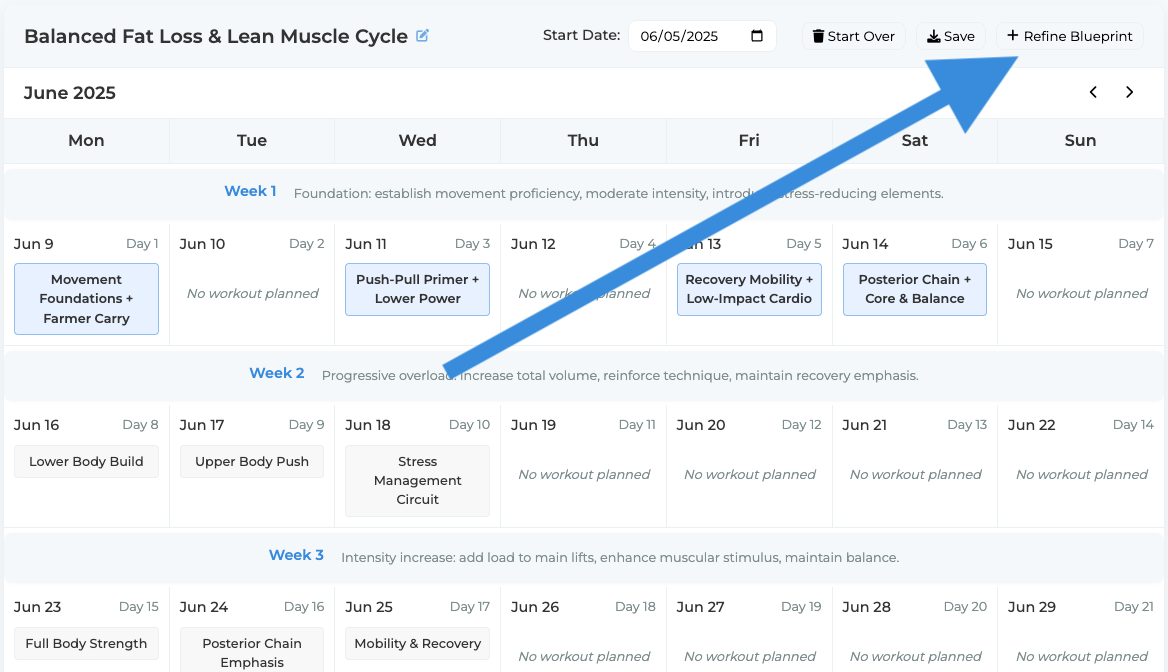Click No workout planned under Jun 15
This screenshot has height=672, width=1168.
1082,294
